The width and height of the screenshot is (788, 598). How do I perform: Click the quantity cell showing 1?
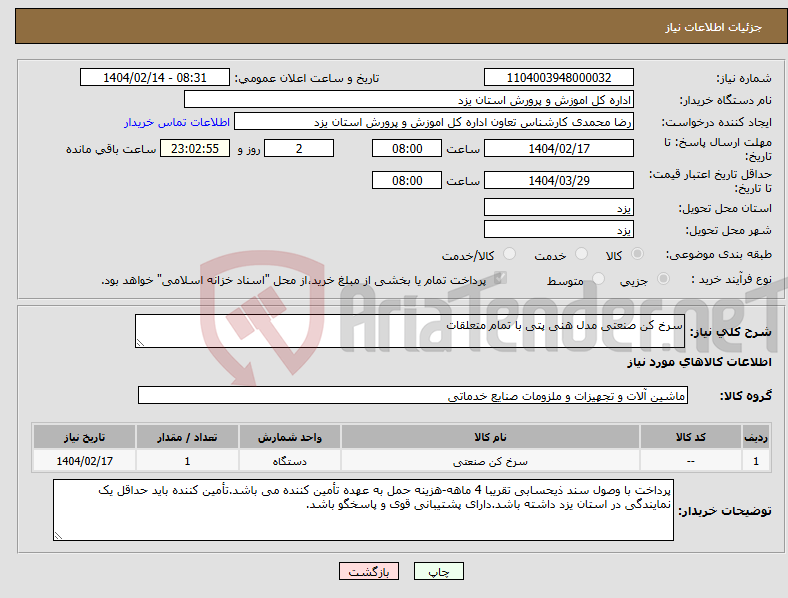[x=187, y=461]
